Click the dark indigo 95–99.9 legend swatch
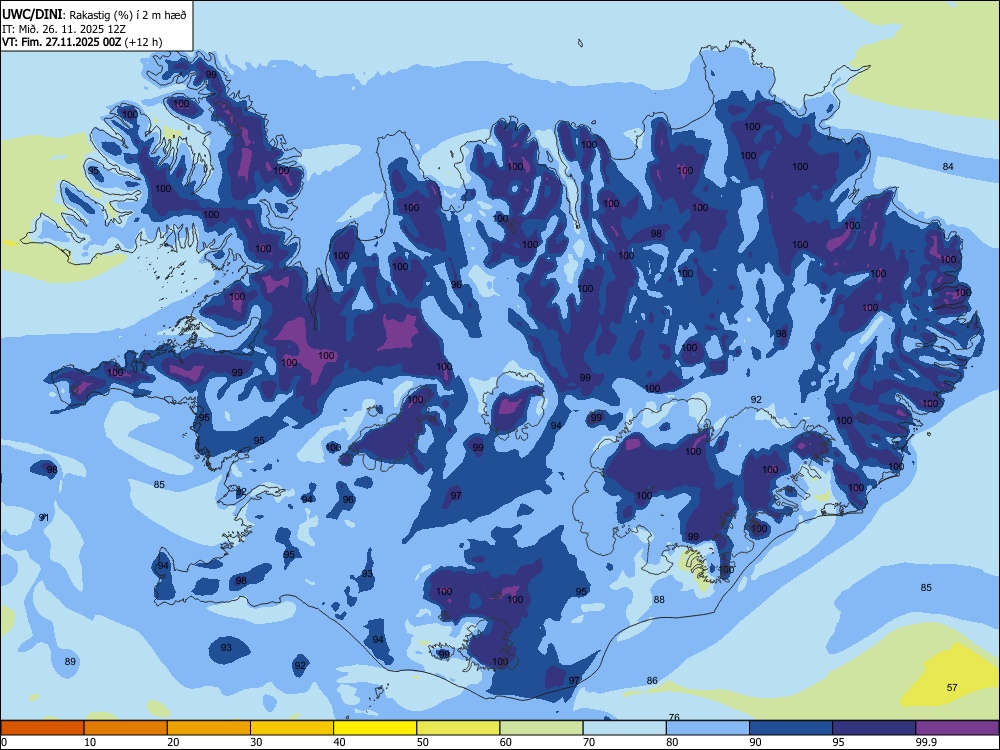The height and width of the screenshot is (750, 1000). pyautogui.click(x=874, y=728)
